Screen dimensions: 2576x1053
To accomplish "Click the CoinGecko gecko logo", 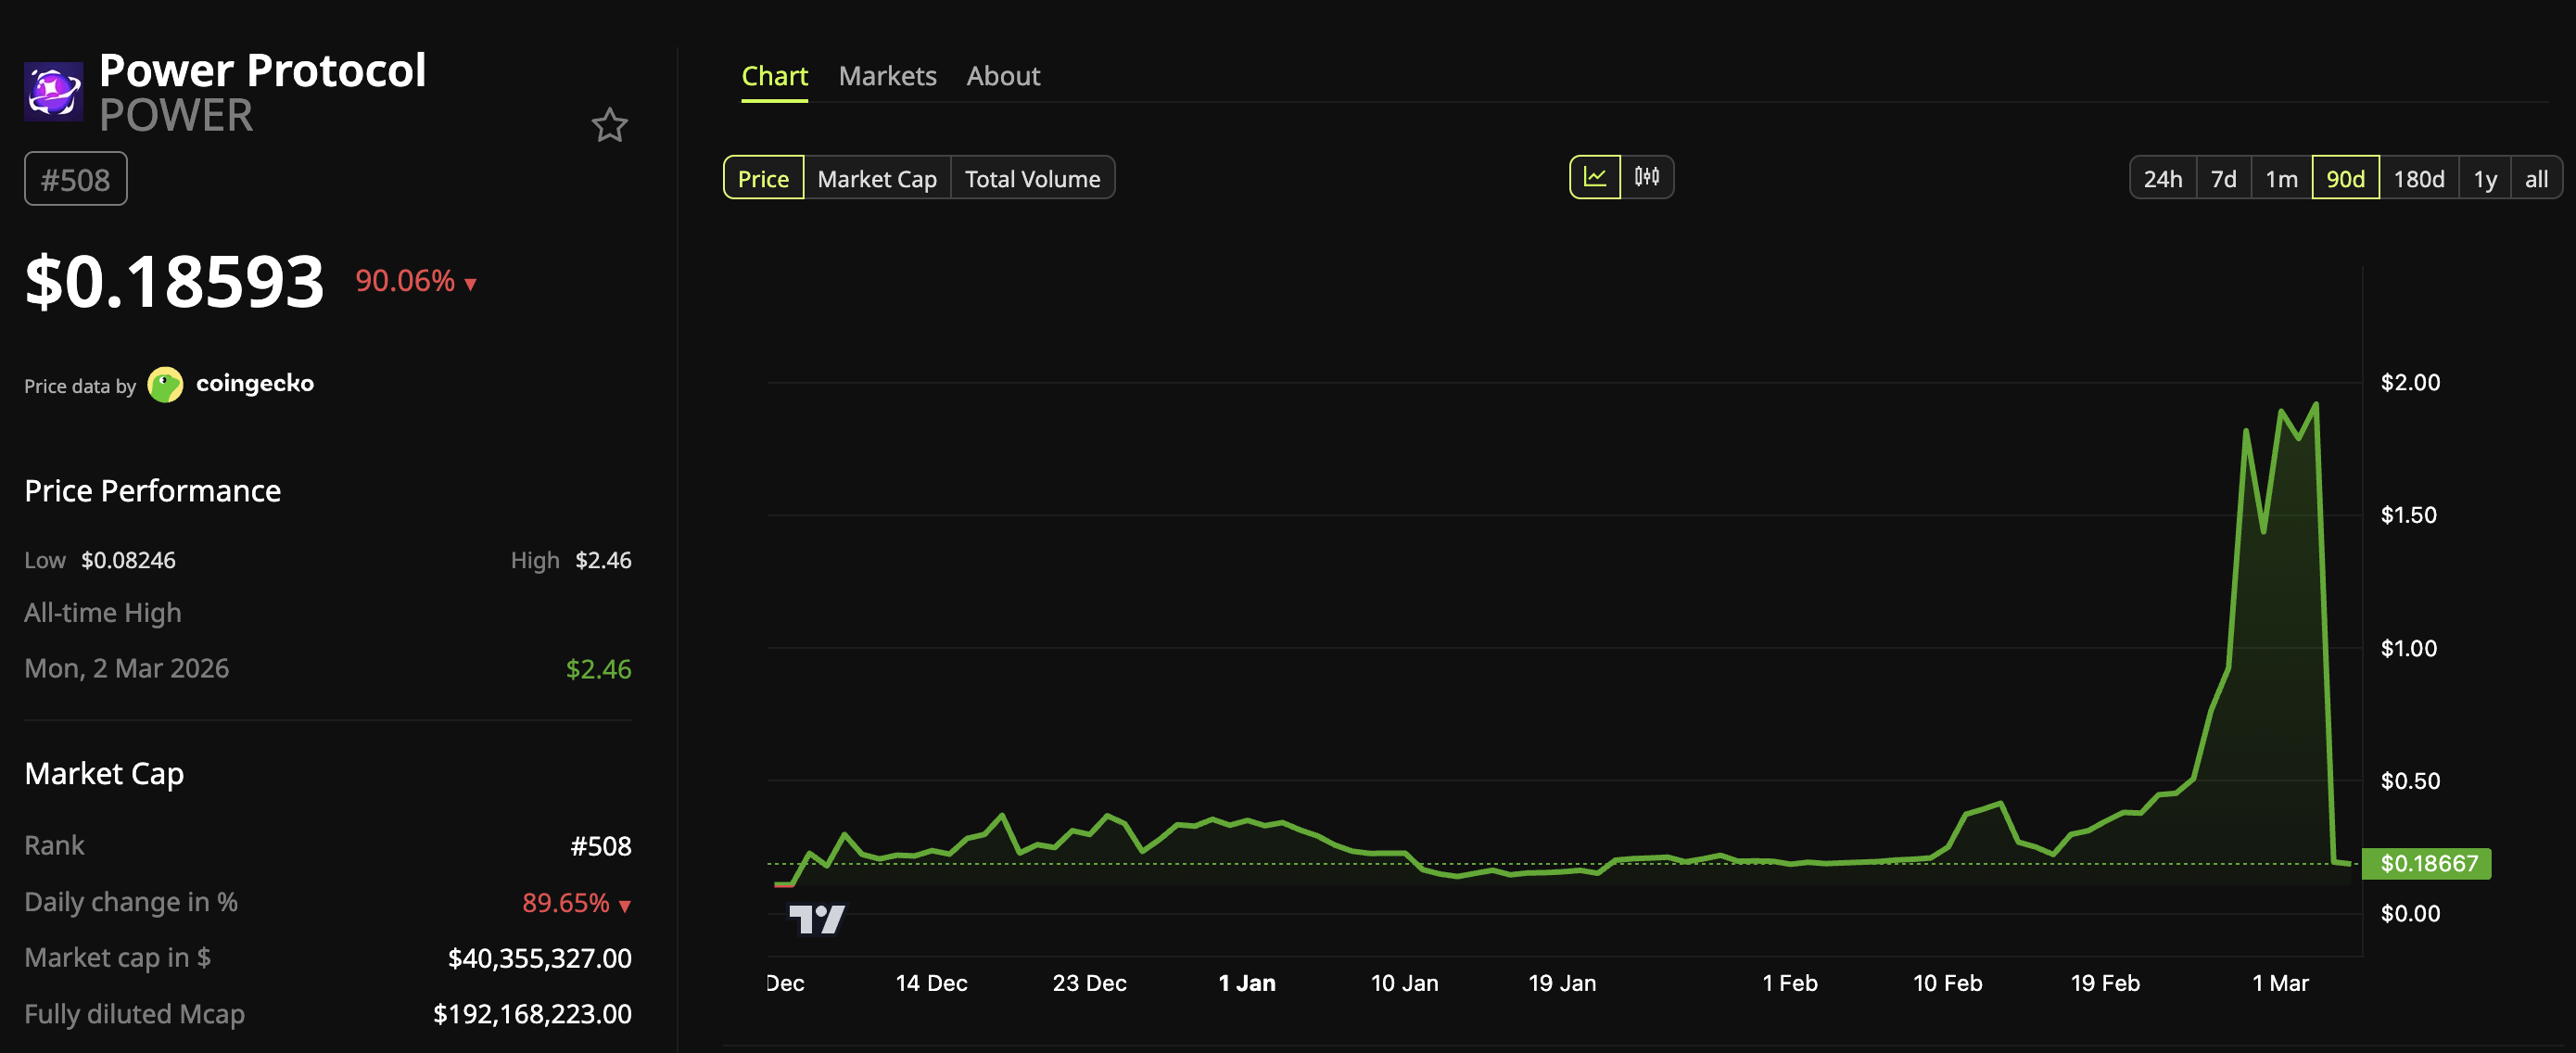I will point(165,384).
